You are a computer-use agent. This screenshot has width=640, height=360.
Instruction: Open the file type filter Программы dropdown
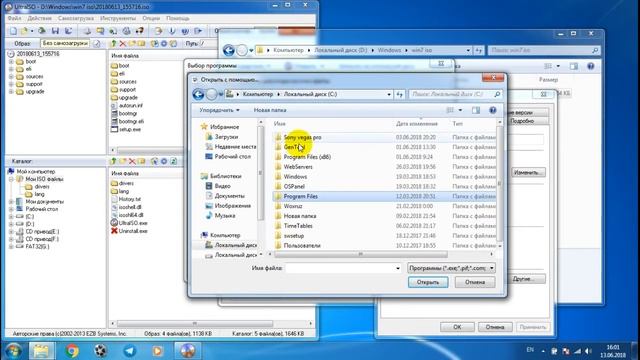tap(451, 268)
